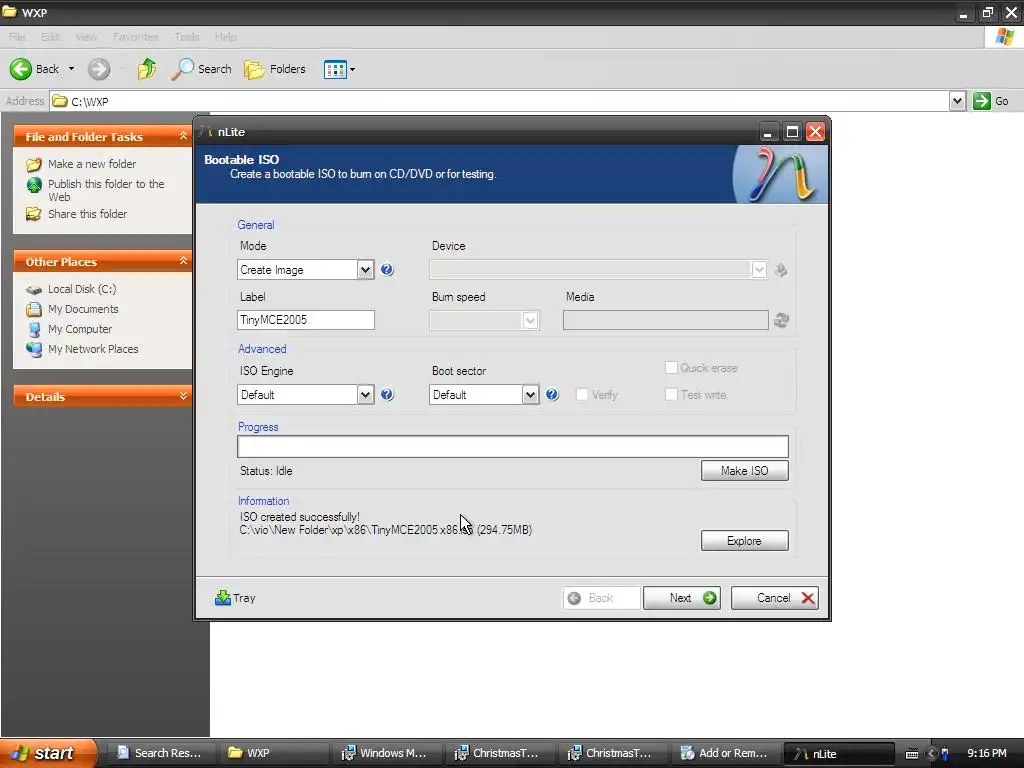Image resolution: width=1024 pixels, height=768 pixels.
Task: Open the Help menu in Explorer
Action: pyautogui.click(x=225, y=37)
